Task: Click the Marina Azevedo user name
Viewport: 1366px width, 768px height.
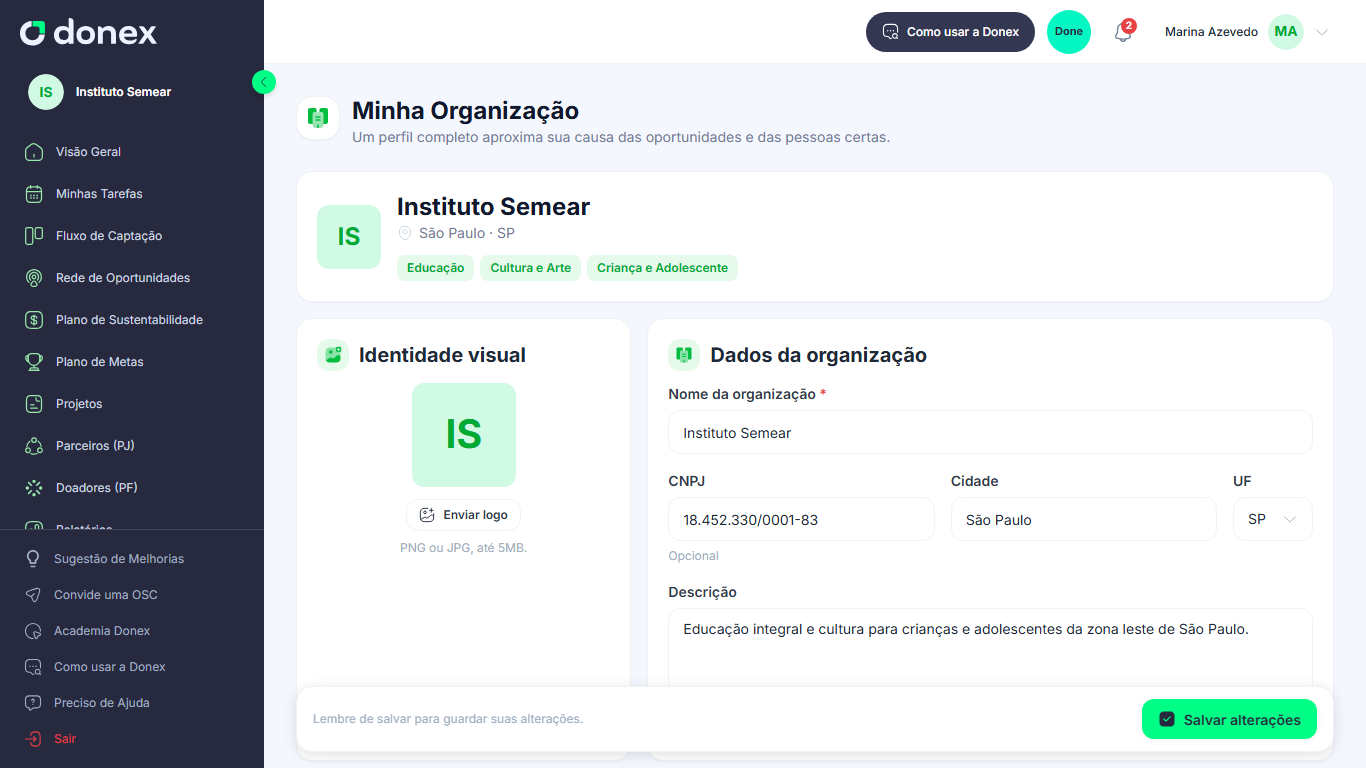Action: tap(1211, 32)
